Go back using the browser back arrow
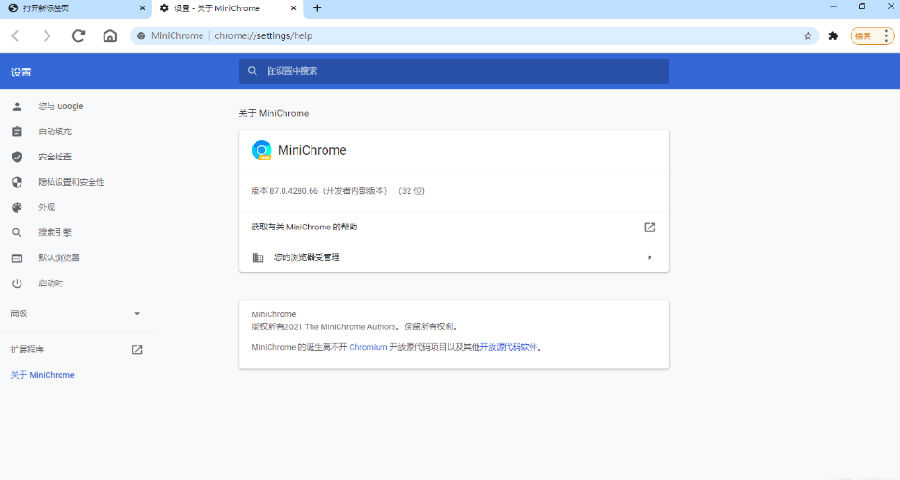This screenshot has width=900, height=480. pos(15,36)
